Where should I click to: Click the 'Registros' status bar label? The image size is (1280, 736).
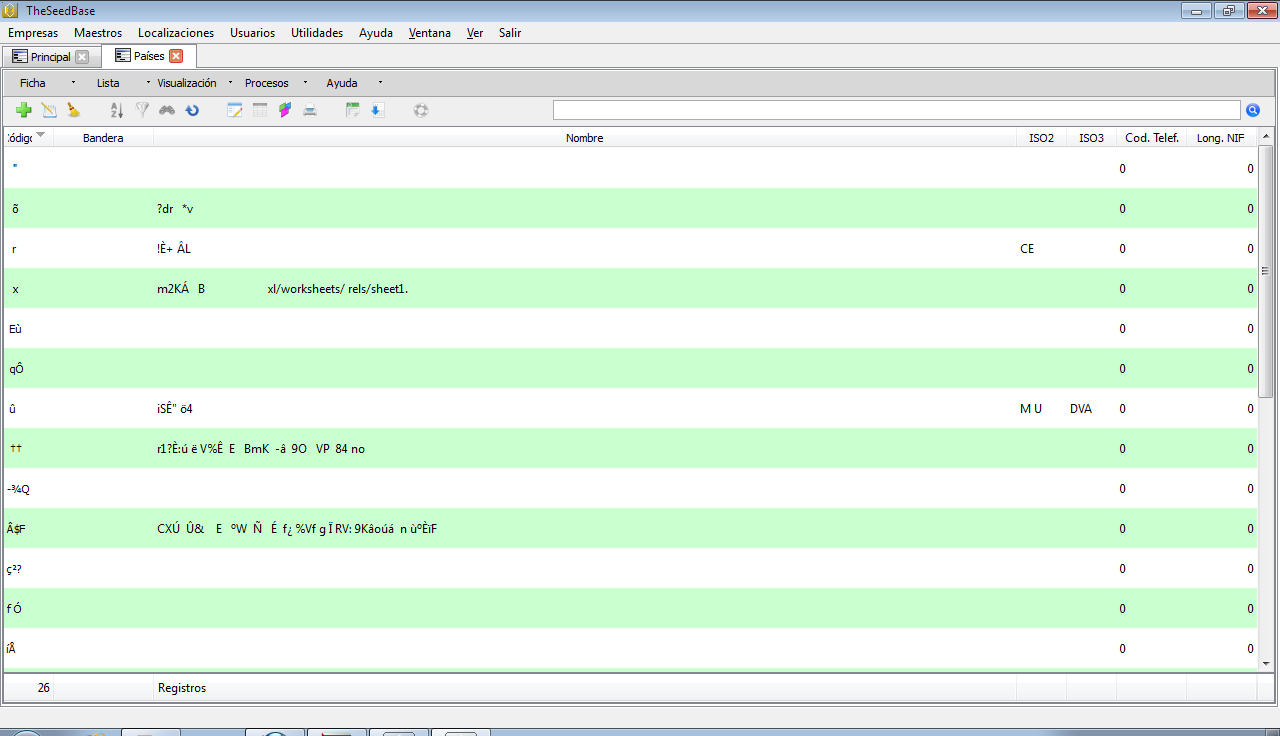182,688
